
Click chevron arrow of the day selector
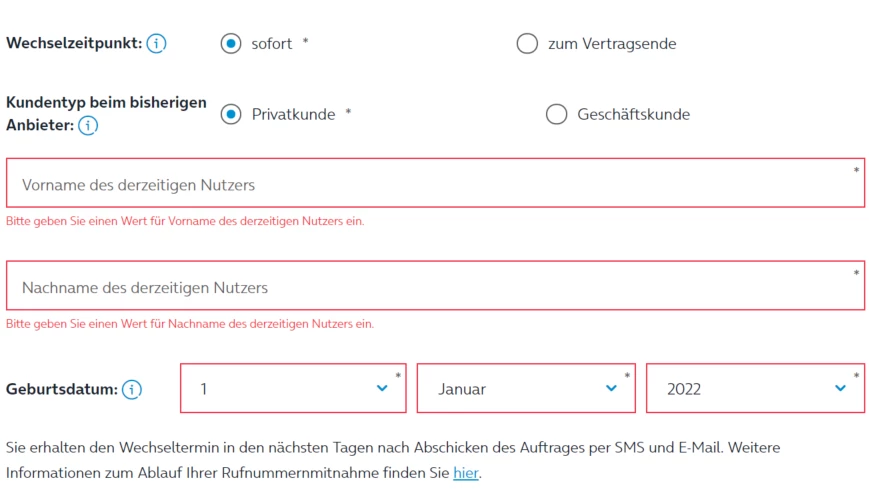(x=382, y=389)
